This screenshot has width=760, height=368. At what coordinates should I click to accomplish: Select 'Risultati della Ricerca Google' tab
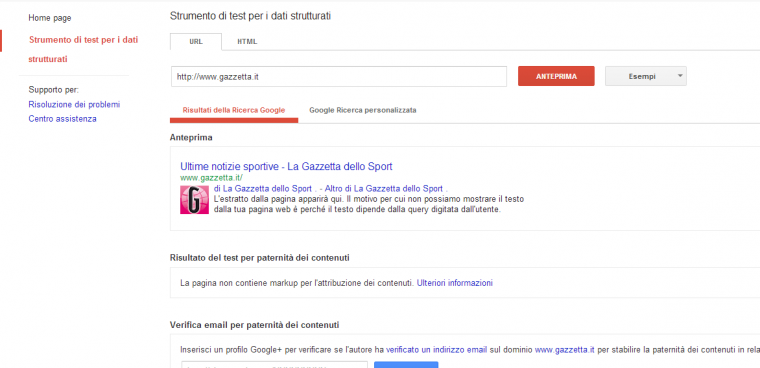tap(234, 110)
